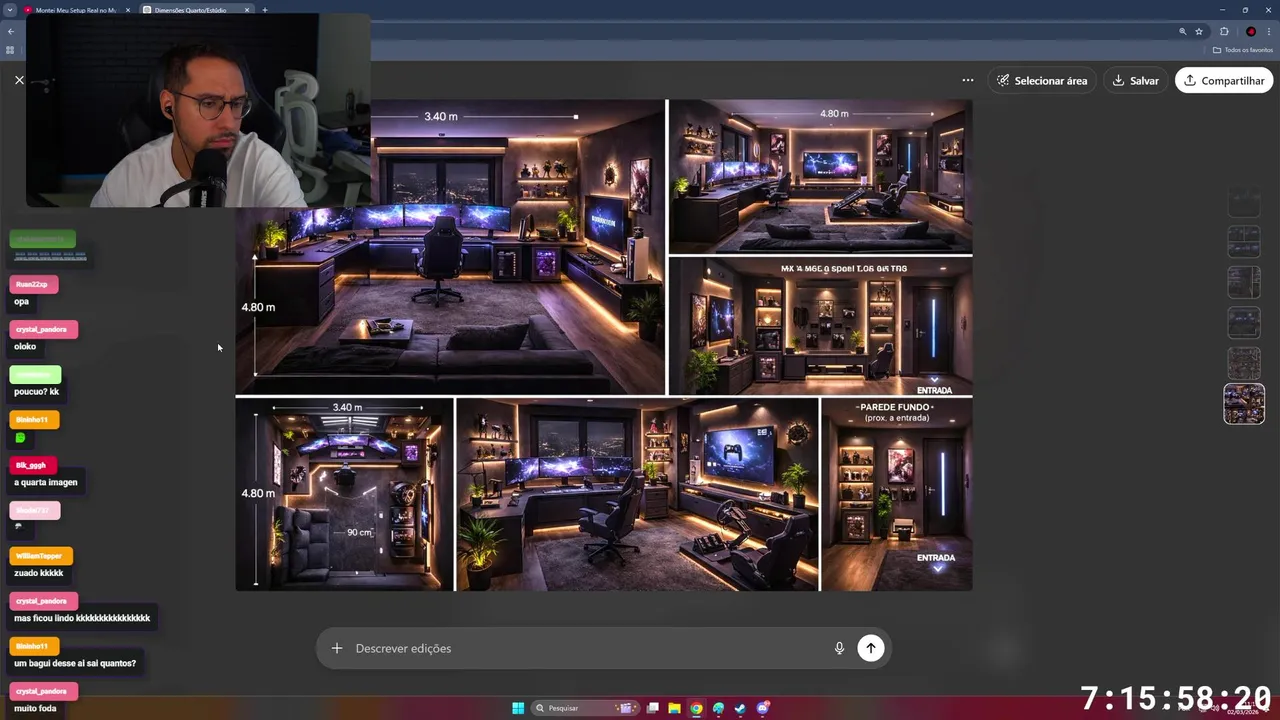Click the Salvar download button
This screenshot has height=720, width=1280.
pos(1135,80)
